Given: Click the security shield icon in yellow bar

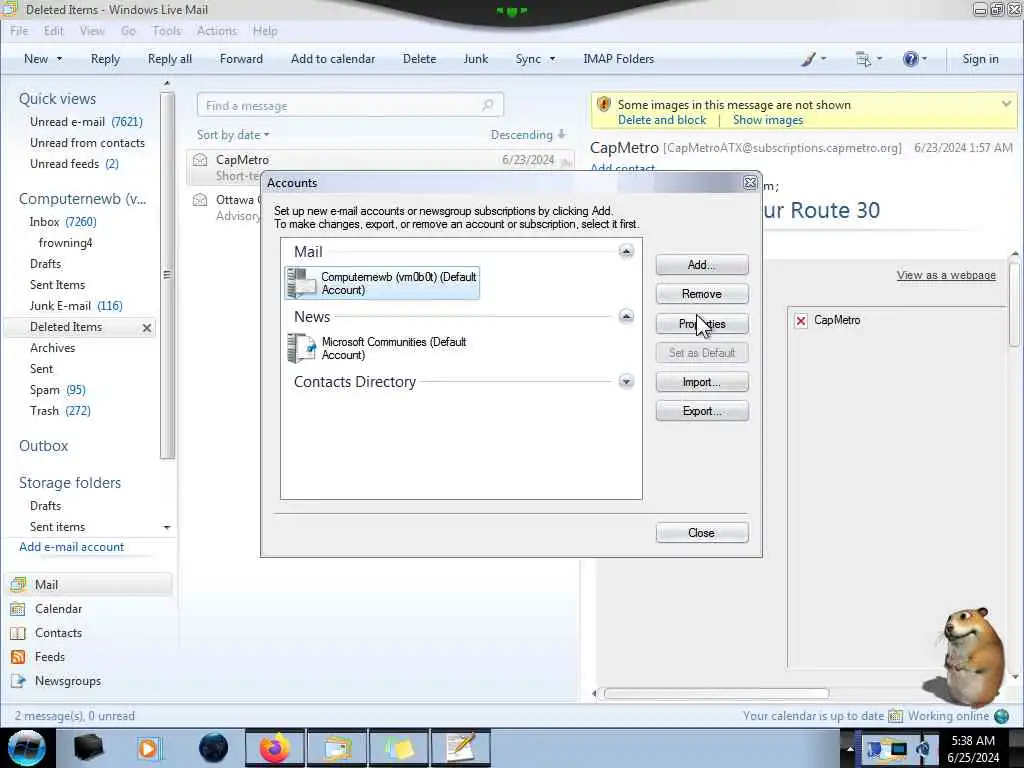Looking at the screenshot, I should pos(603,104).
